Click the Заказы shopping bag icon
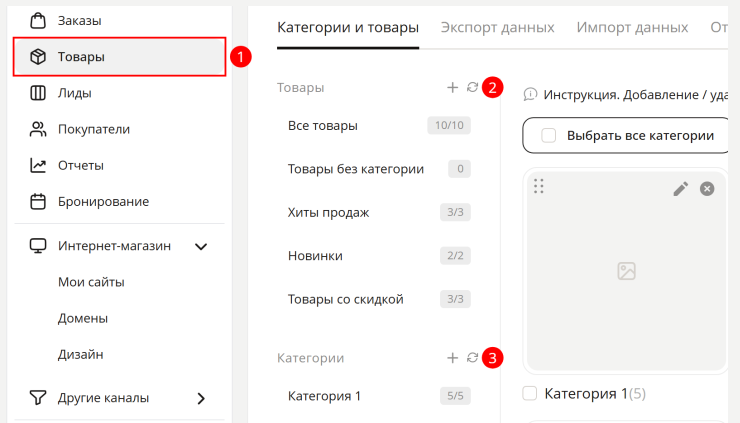 [x=38, y=21]
